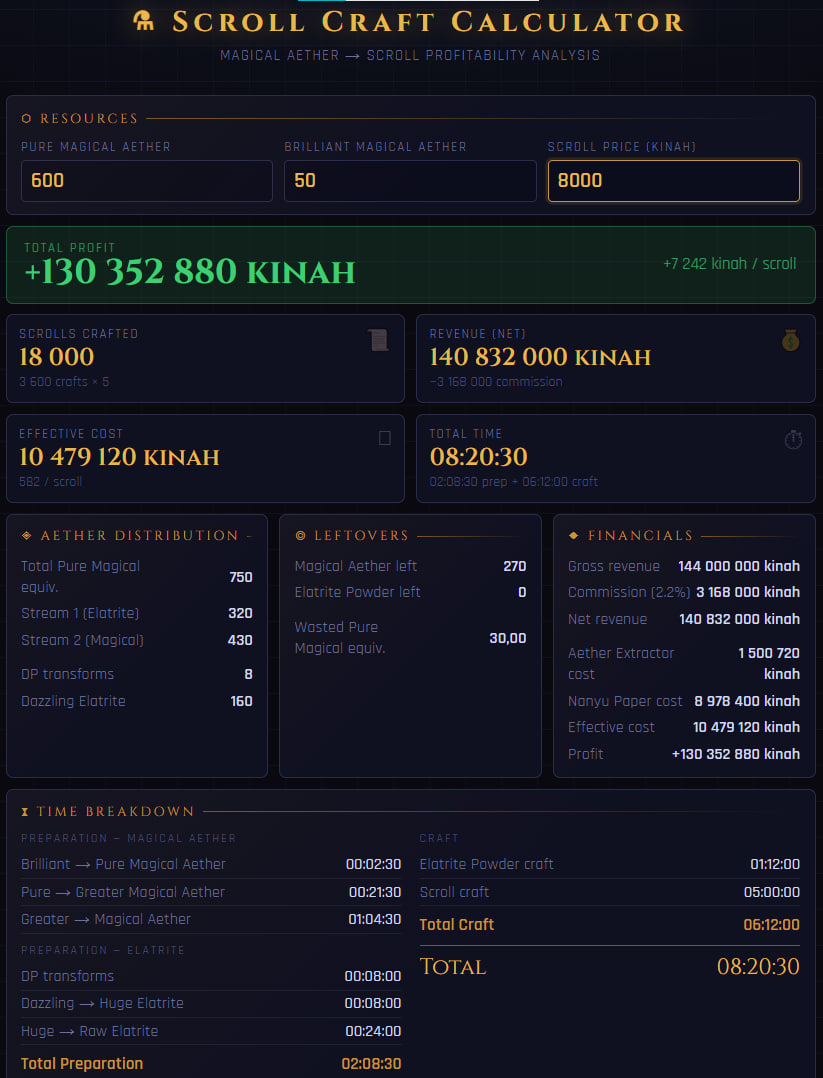Click the '−3 168 000 commission' text
Image resolution: width=823 pixels, height=1078 pixels.
(496, 382)
